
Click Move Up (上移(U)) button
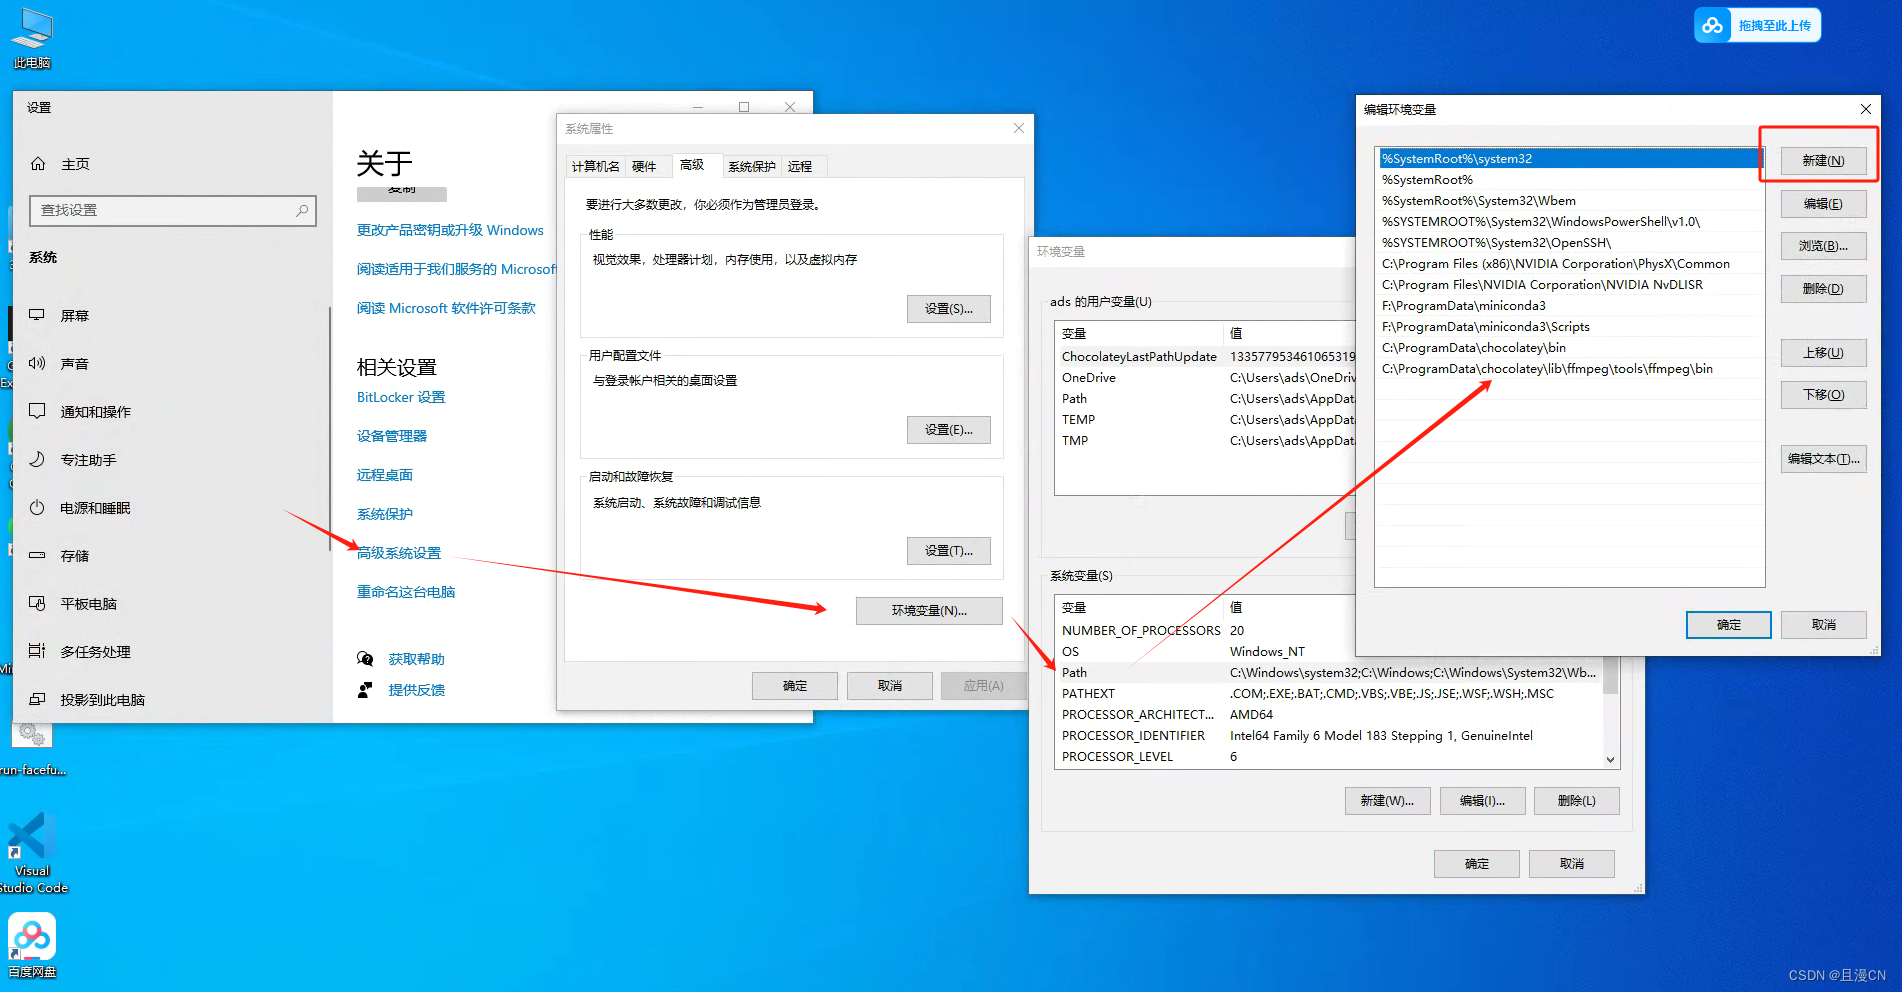[x=1823, y=353]
